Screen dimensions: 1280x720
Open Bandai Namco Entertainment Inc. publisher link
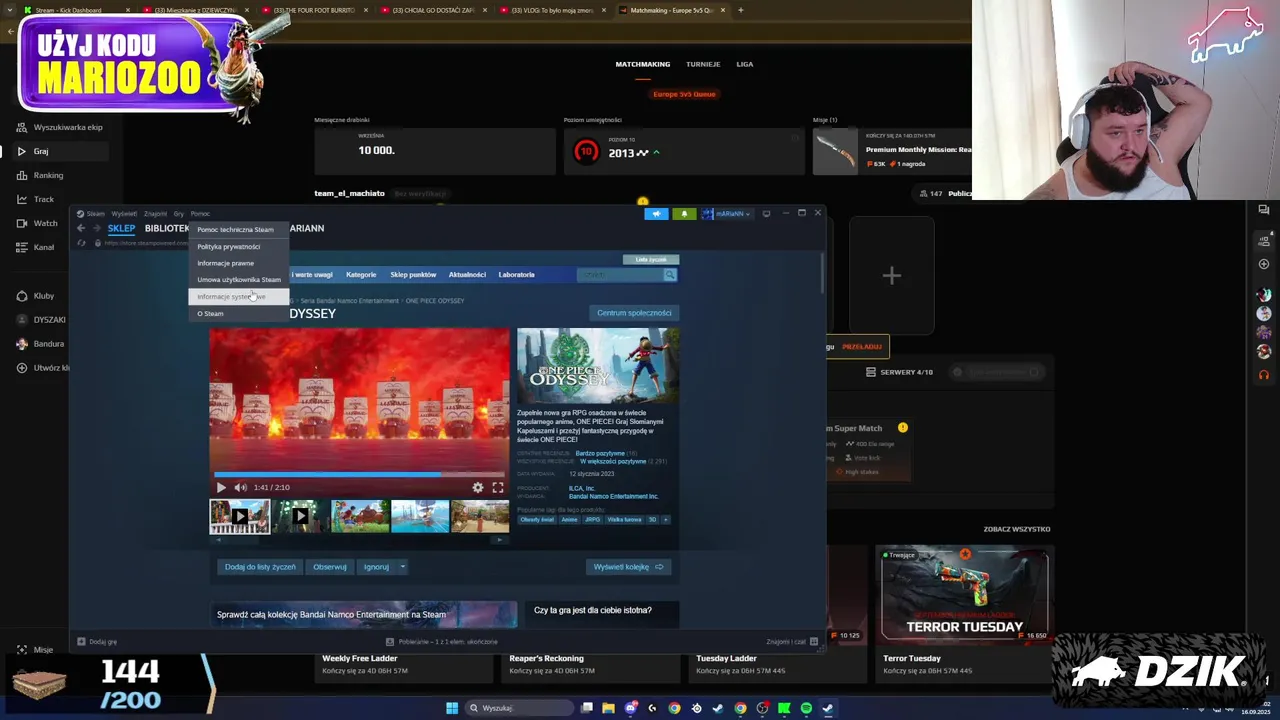pos(613,496)
